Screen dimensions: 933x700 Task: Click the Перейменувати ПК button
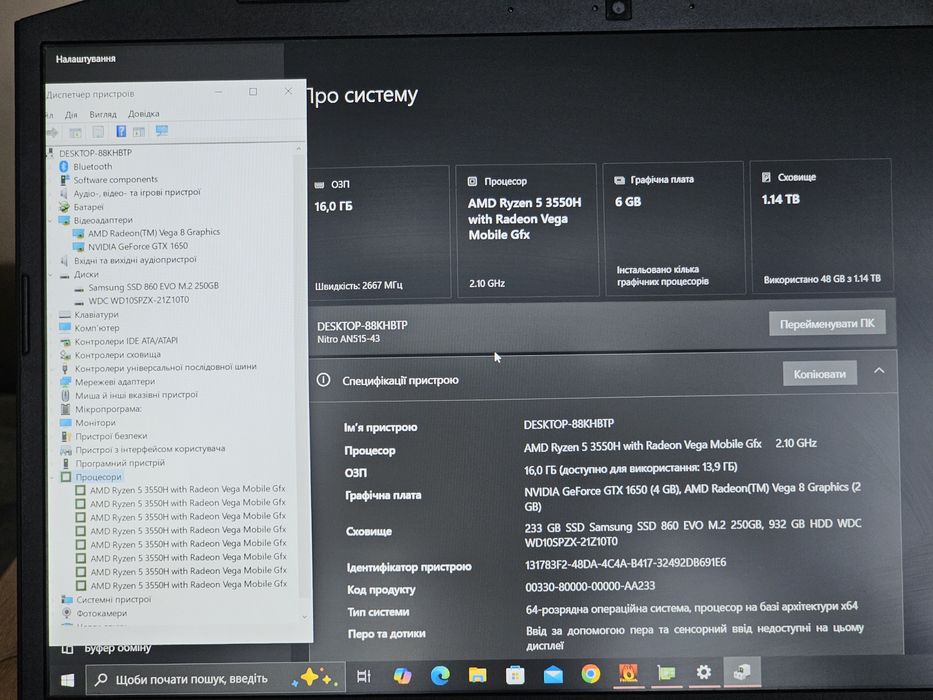pos(827,324)
